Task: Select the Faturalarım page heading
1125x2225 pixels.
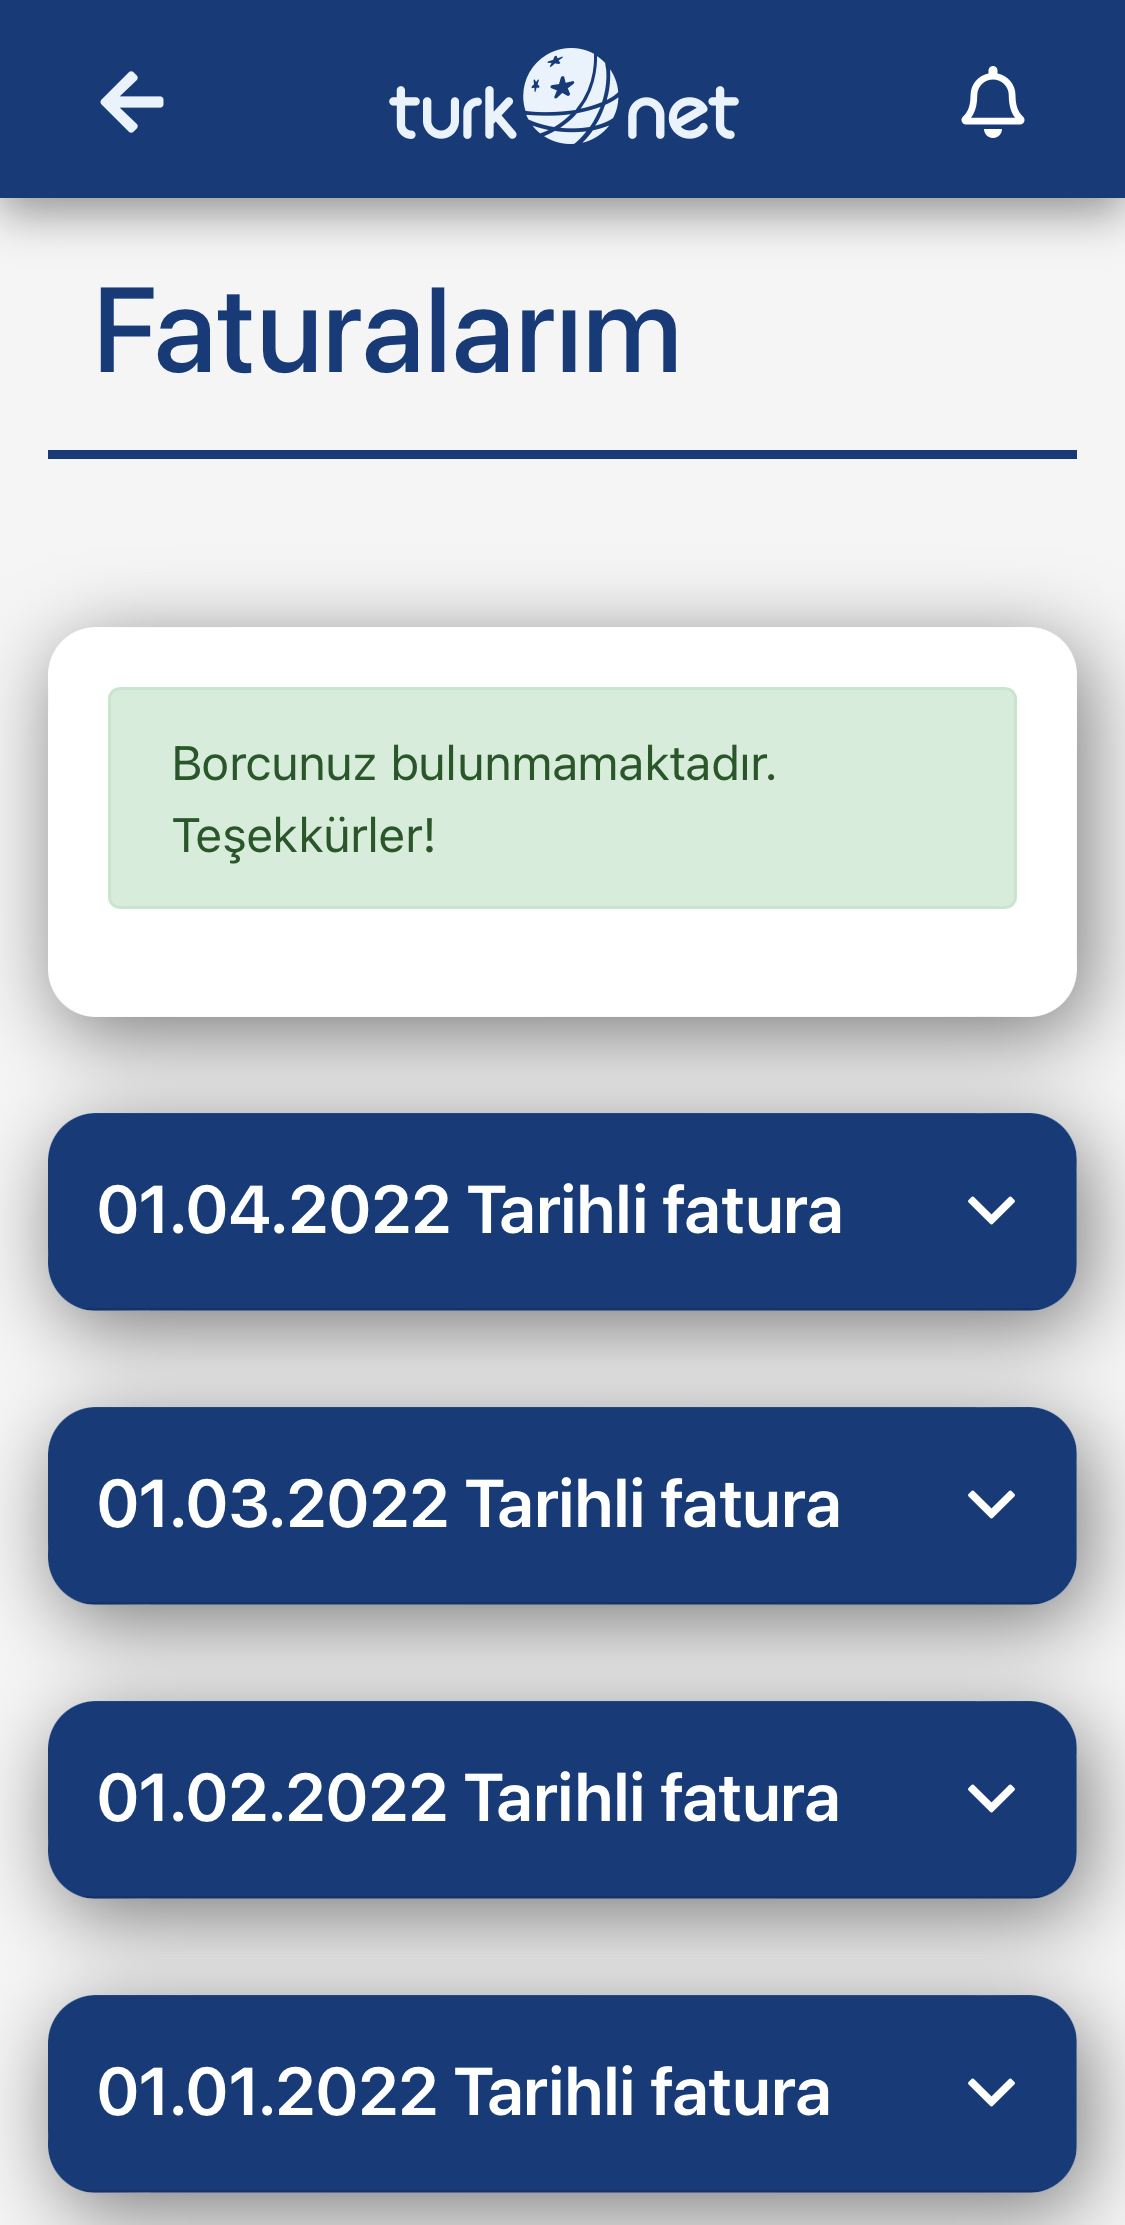Action: point(388,331)
